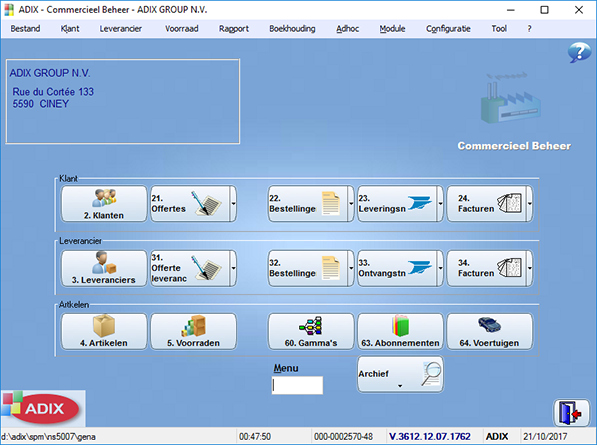Open 33. Ontvangstnota's under Leverancier

click(397, 268)
